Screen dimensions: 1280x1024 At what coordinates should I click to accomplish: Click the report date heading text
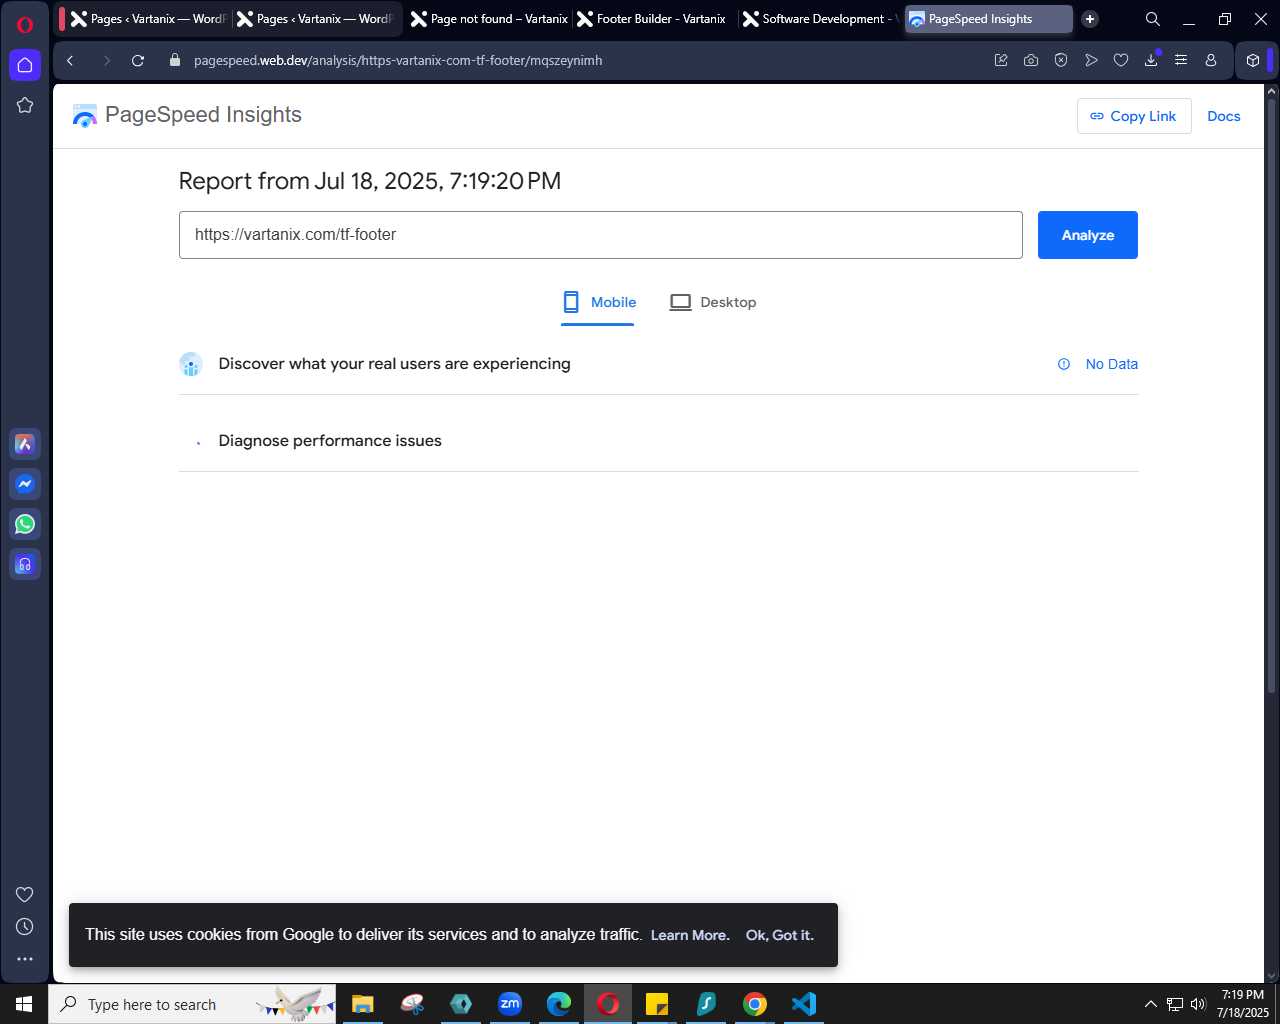pos(370,181)
